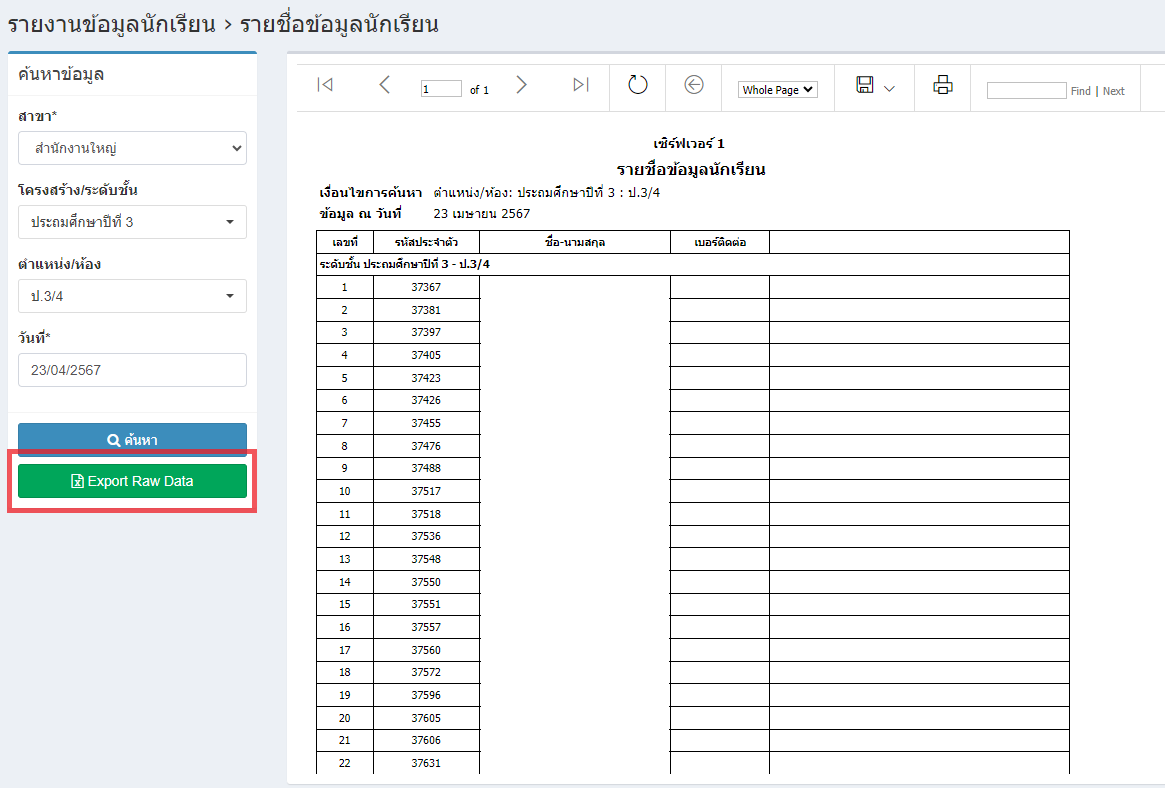The image size is (1165, 788).
Task: Click the เลขที่ column header
Action: (x=345, y=242)
